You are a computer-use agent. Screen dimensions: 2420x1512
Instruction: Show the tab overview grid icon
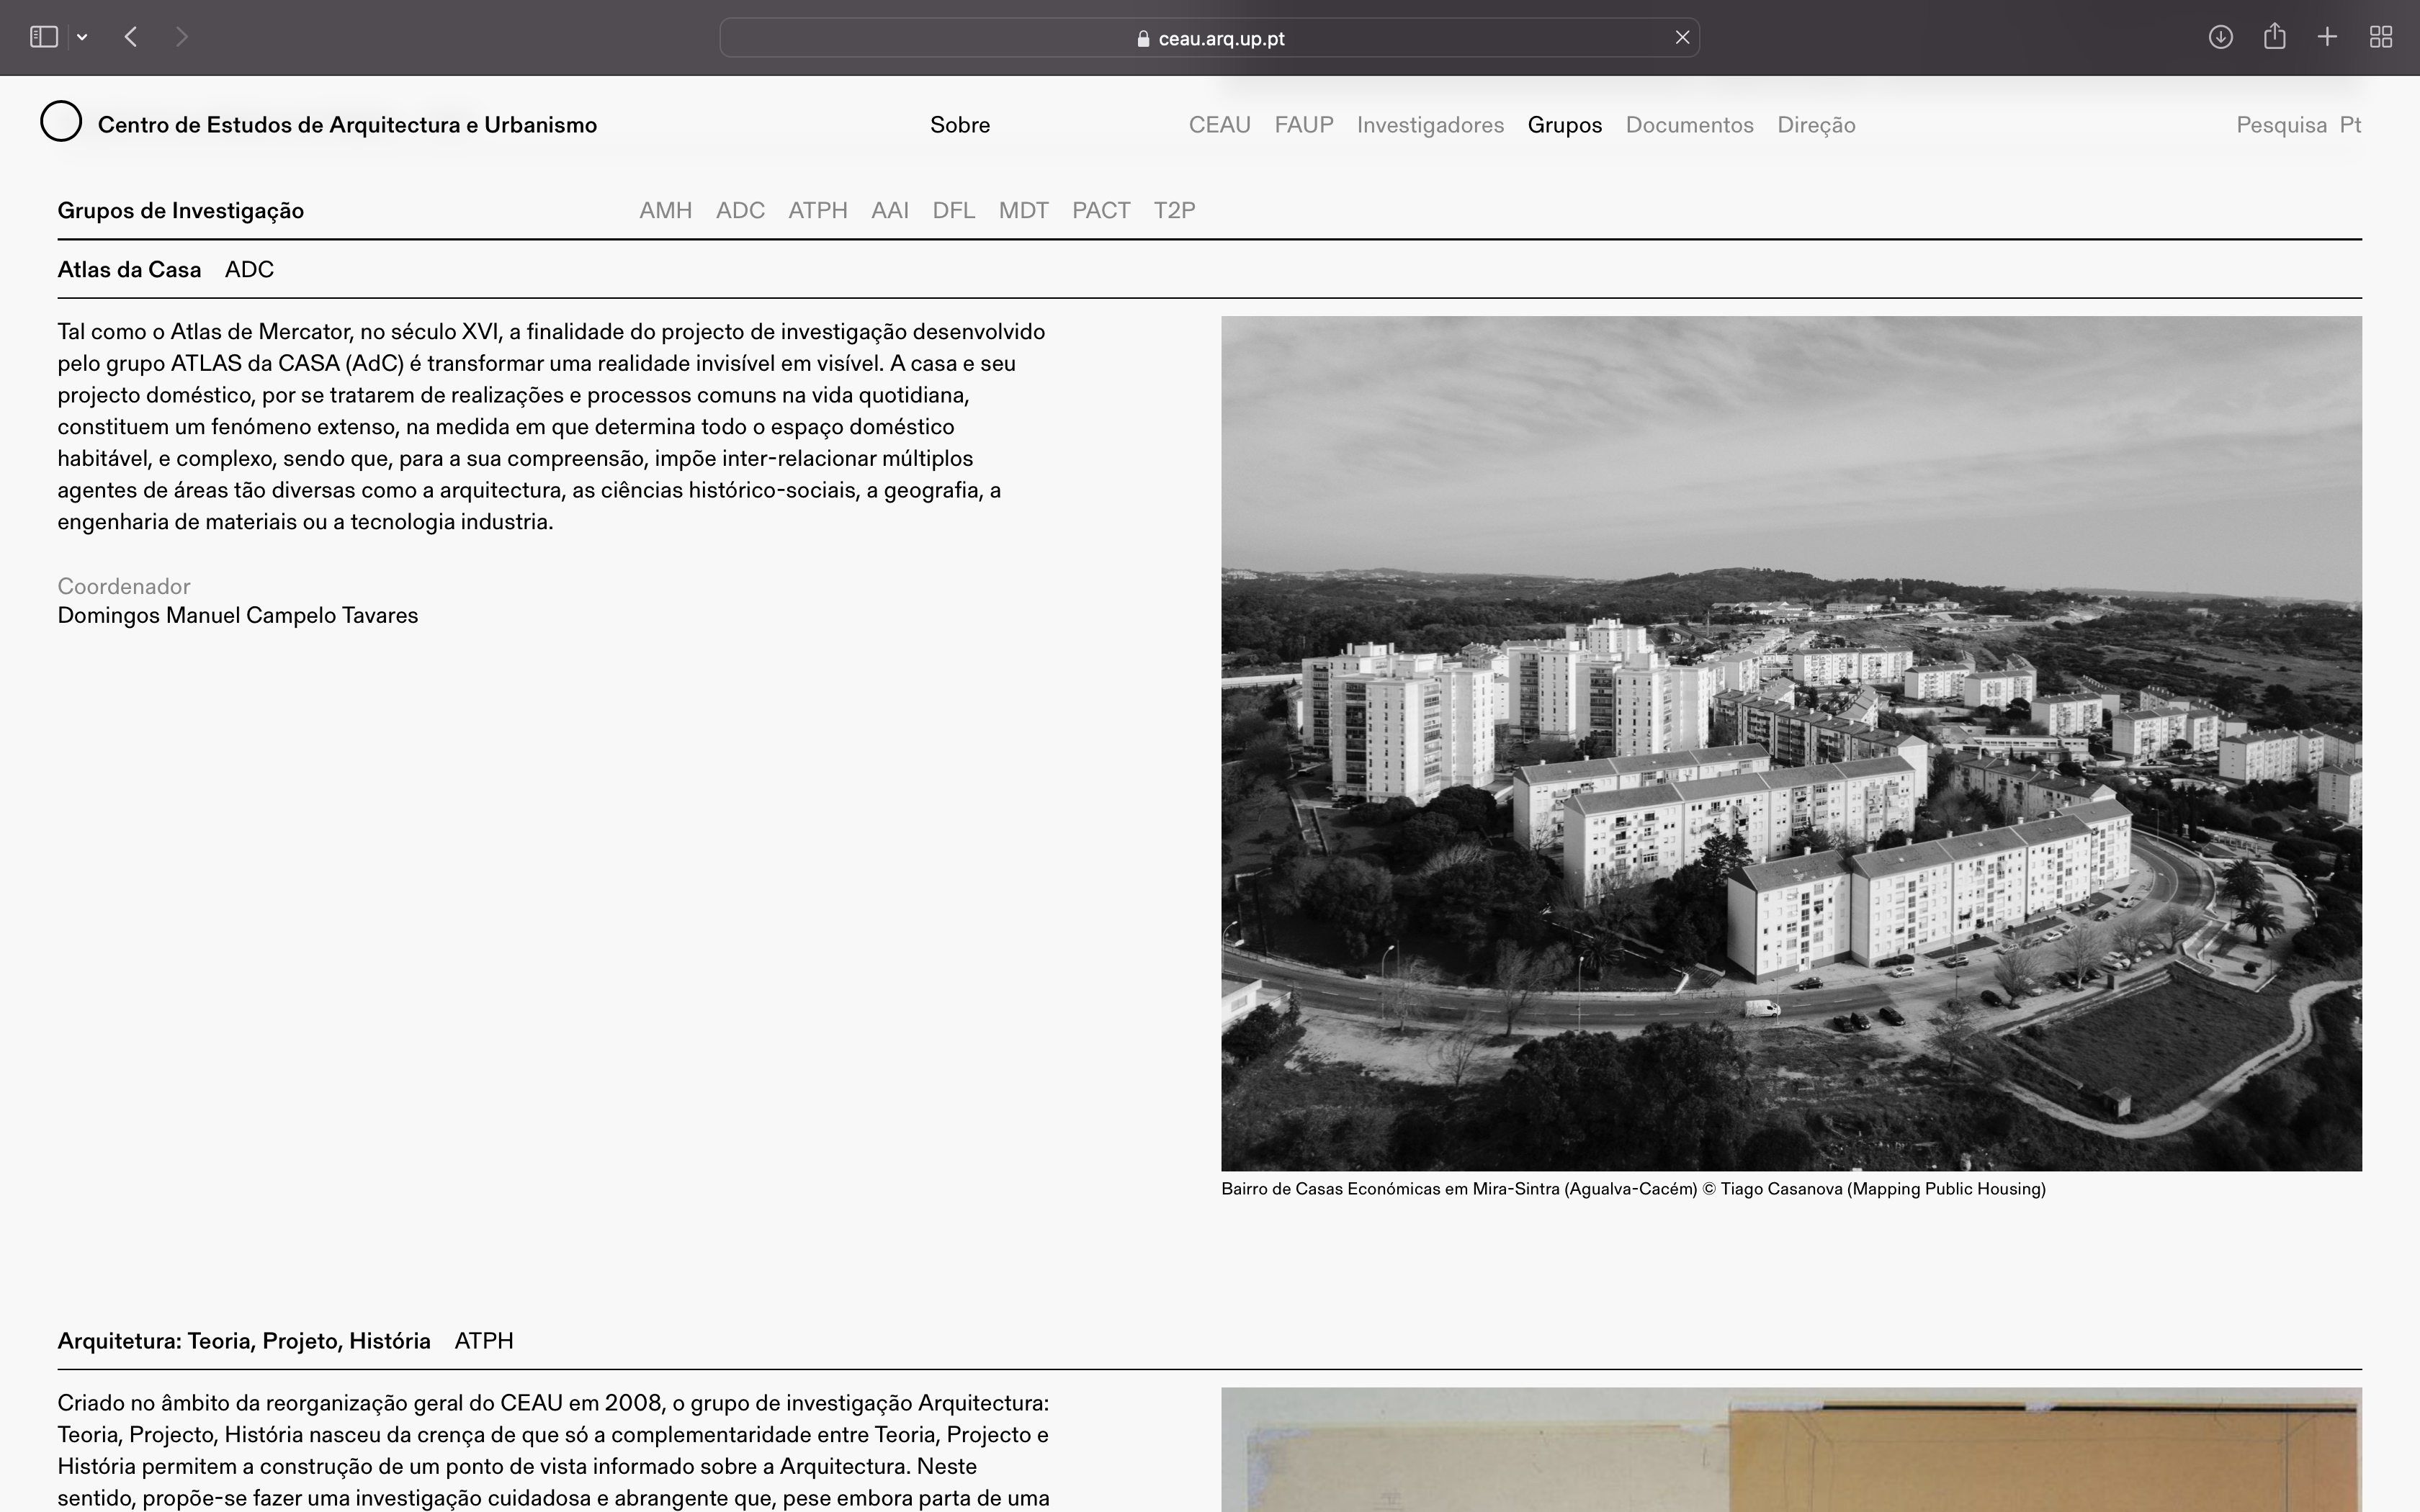click(x=2381, y=37)
